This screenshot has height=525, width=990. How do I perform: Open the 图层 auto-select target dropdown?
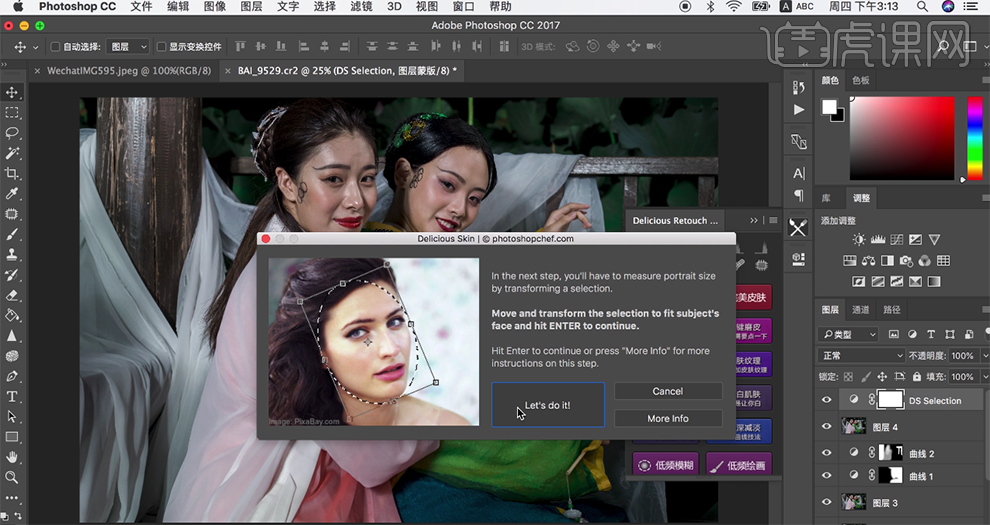pos(128,47)
